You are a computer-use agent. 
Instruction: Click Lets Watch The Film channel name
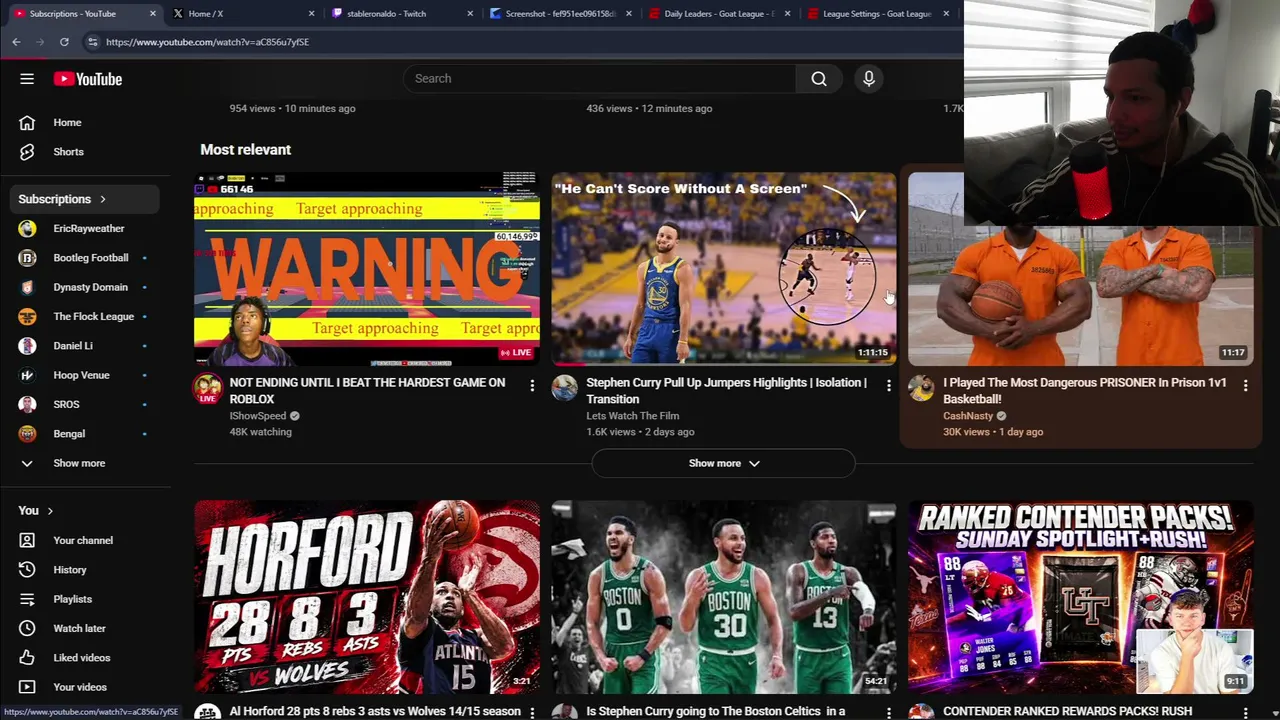tap(632, 416)
